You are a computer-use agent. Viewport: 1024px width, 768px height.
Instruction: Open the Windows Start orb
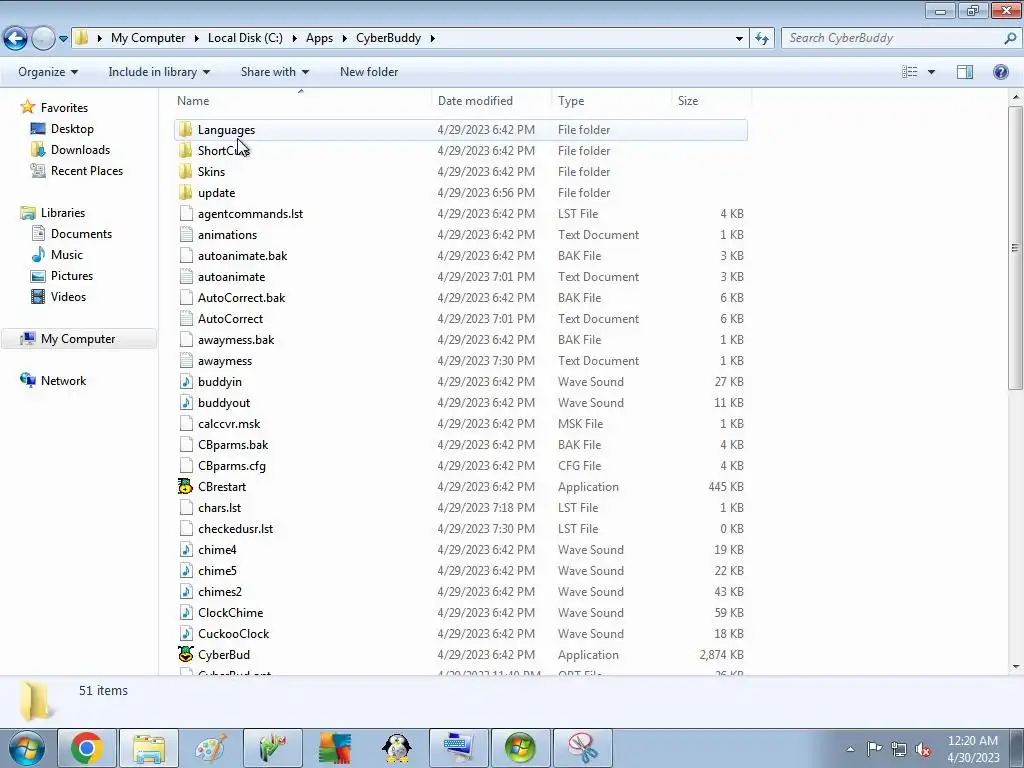click(x=27, y=748)
